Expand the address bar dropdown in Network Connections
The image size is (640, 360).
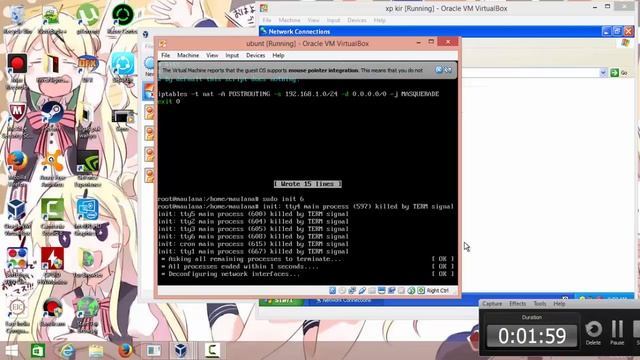coord(603,73)
